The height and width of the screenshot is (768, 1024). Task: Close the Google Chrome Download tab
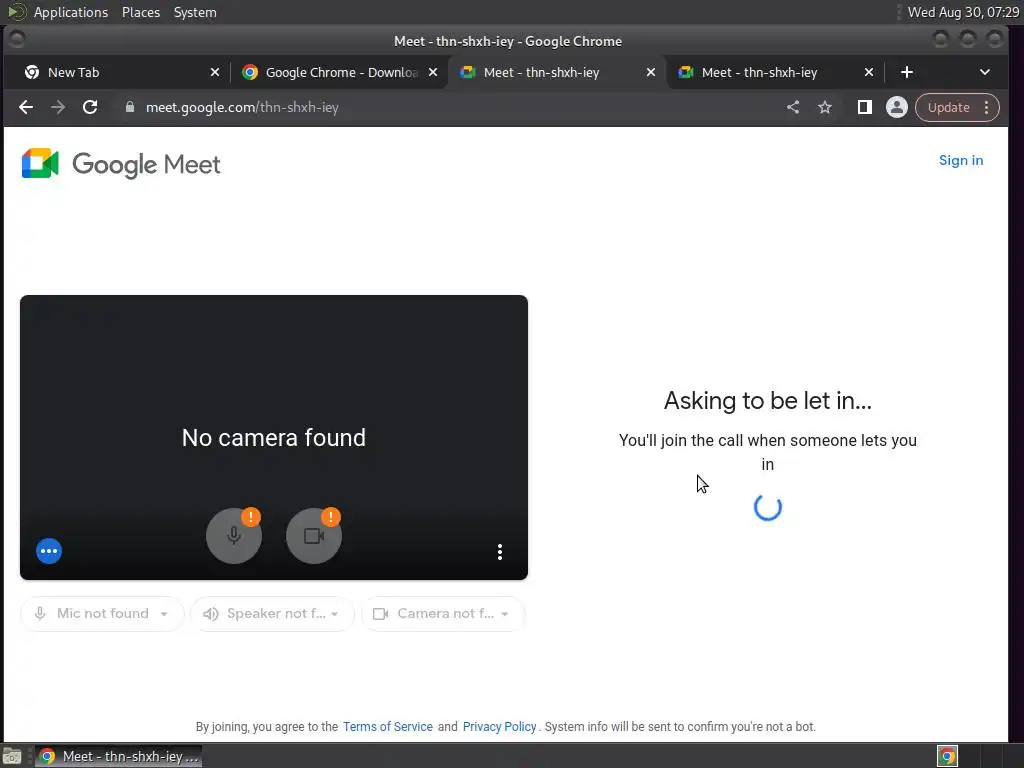pyautogui.click(x=433, y=72)
